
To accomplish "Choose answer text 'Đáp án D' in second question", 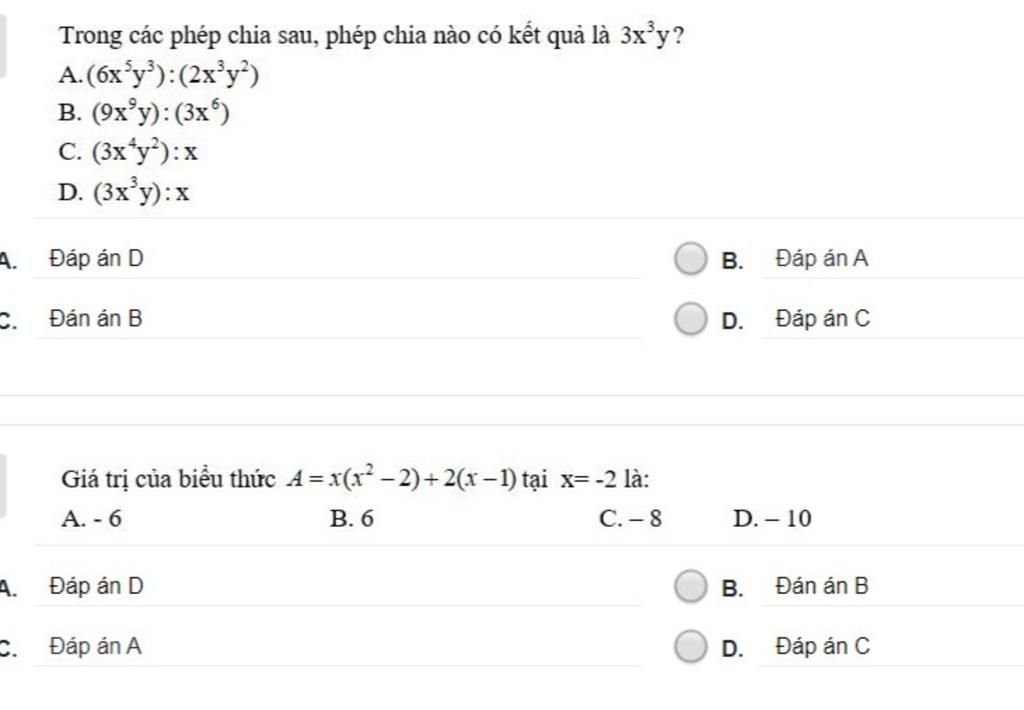I will pyautogui.click(x=97, y=586).
